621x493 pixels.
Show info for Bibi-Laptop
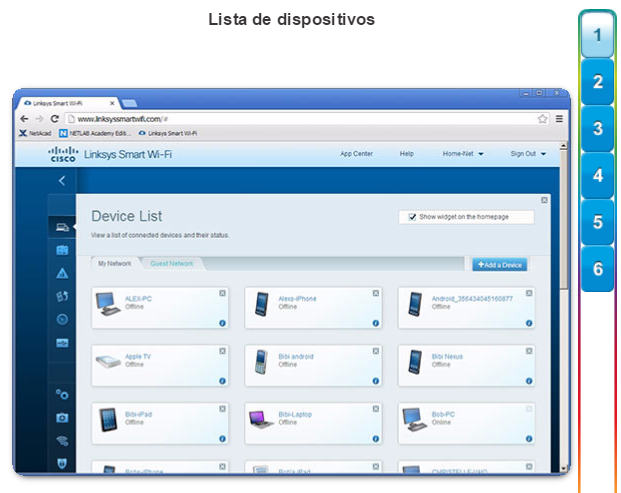375,439
